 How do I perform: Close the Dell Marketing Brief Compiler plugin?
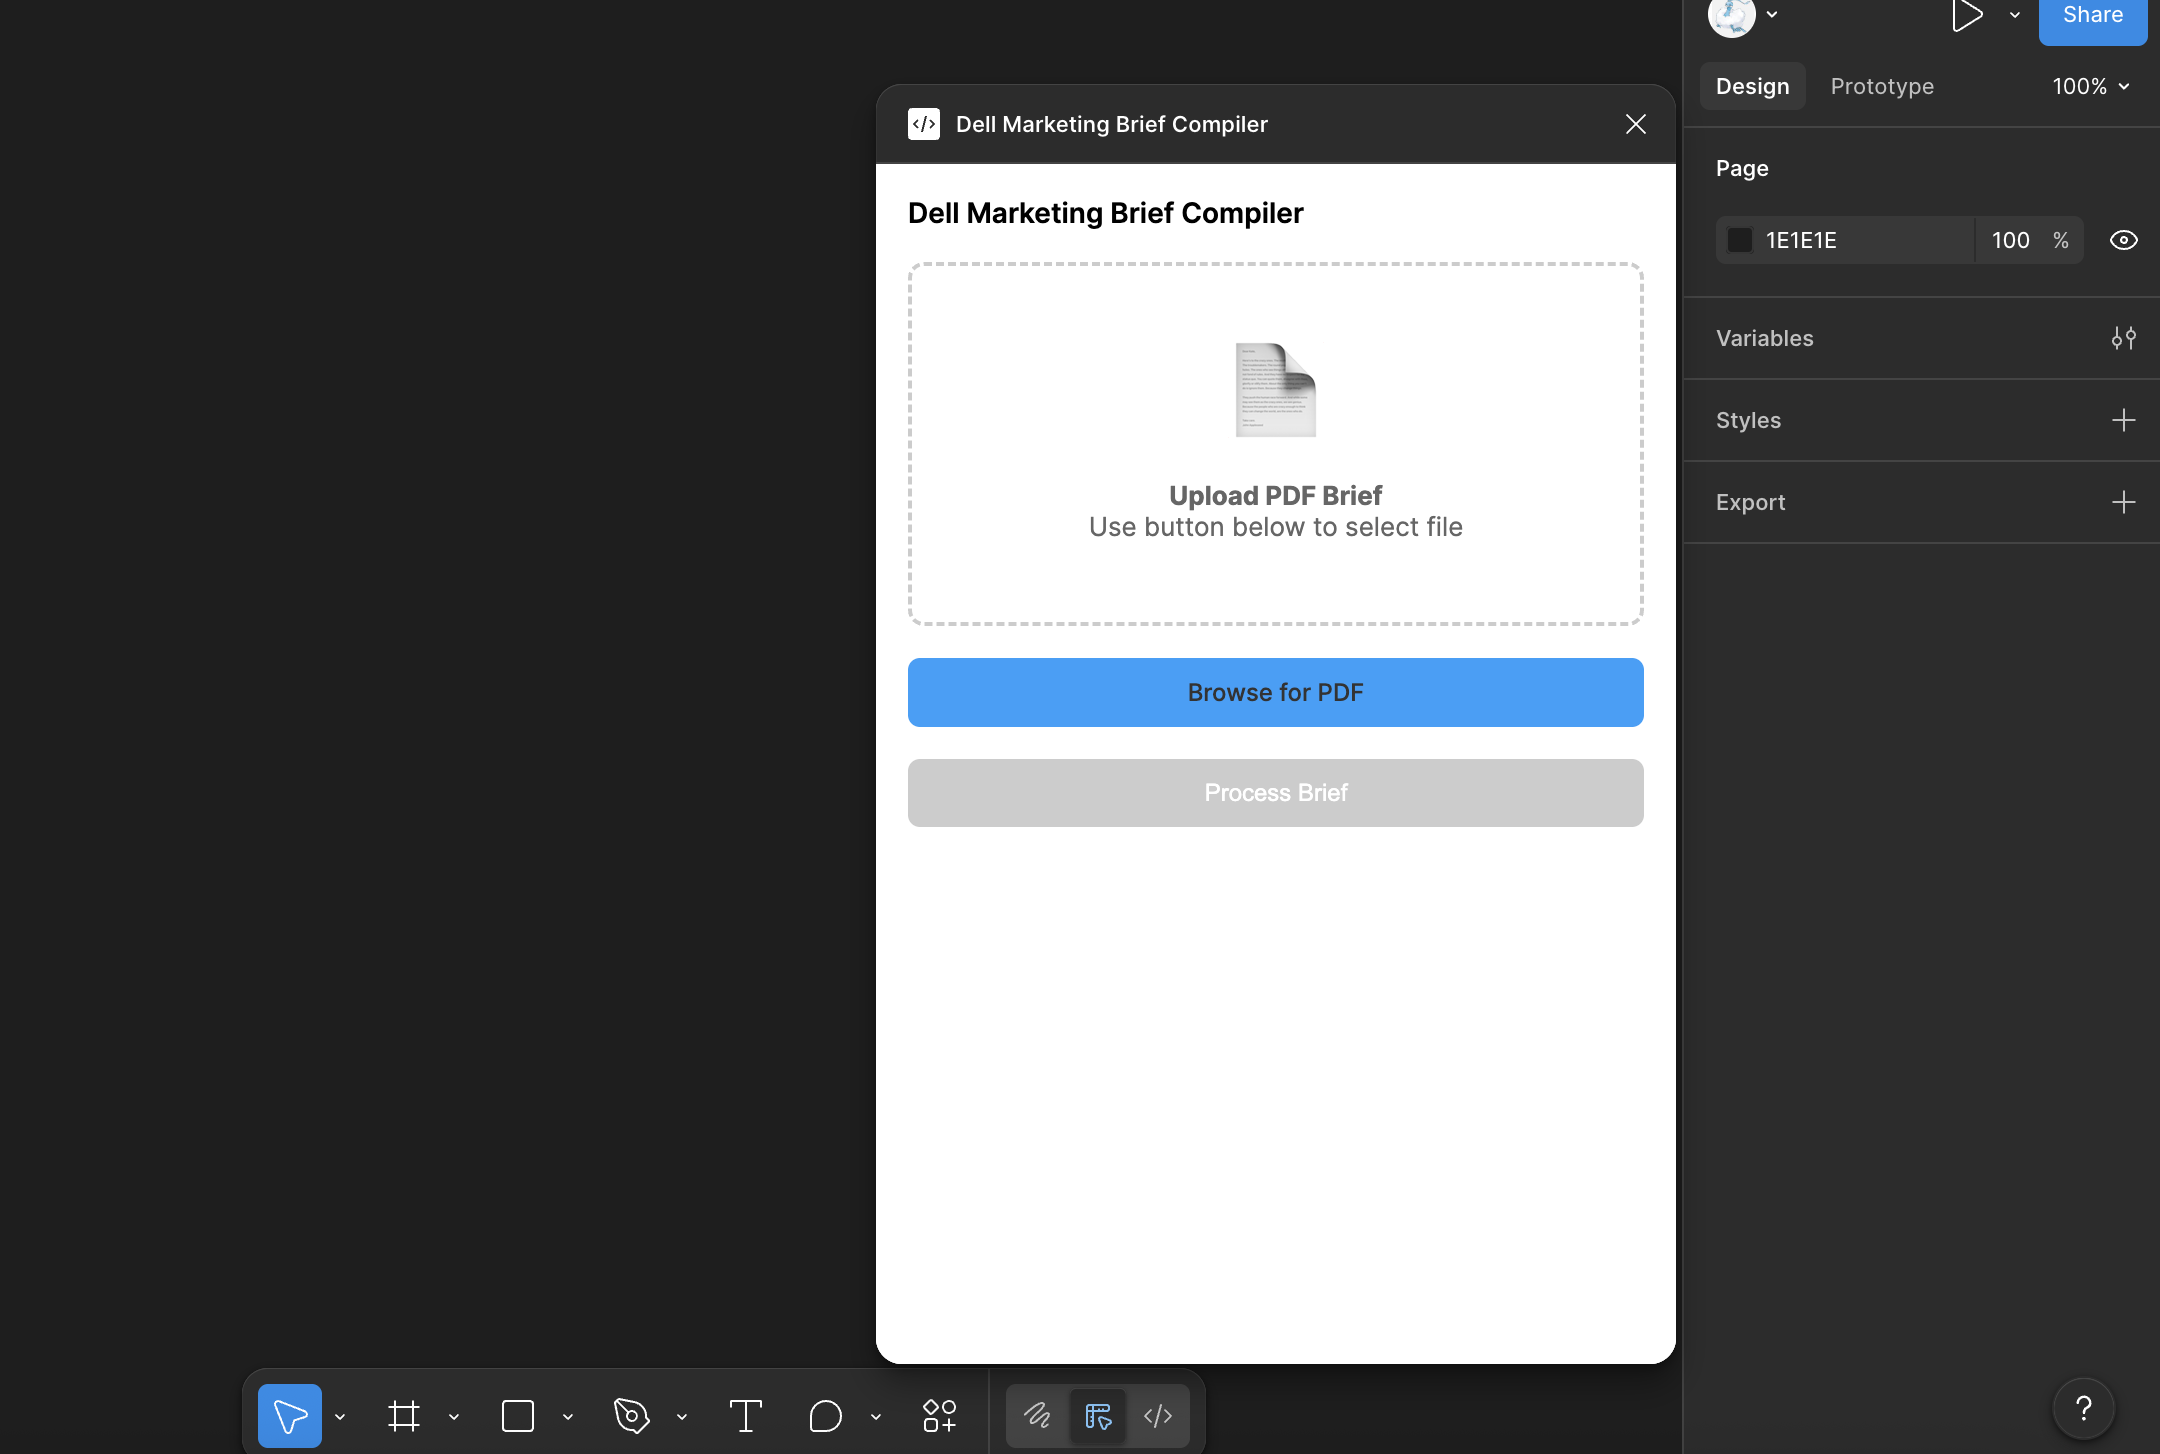pyautogui.click(x=1636, y=124)
